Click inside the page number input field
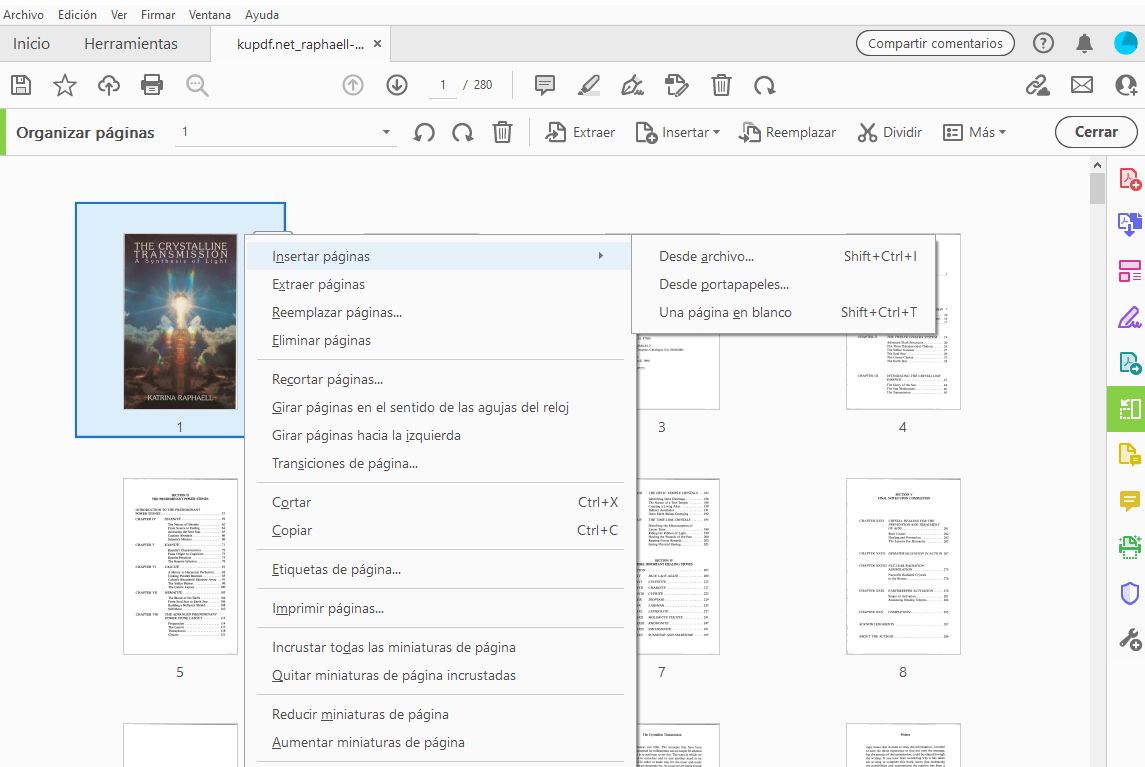This screenshot has width=1145, height=767. click(x=442, y=85)
